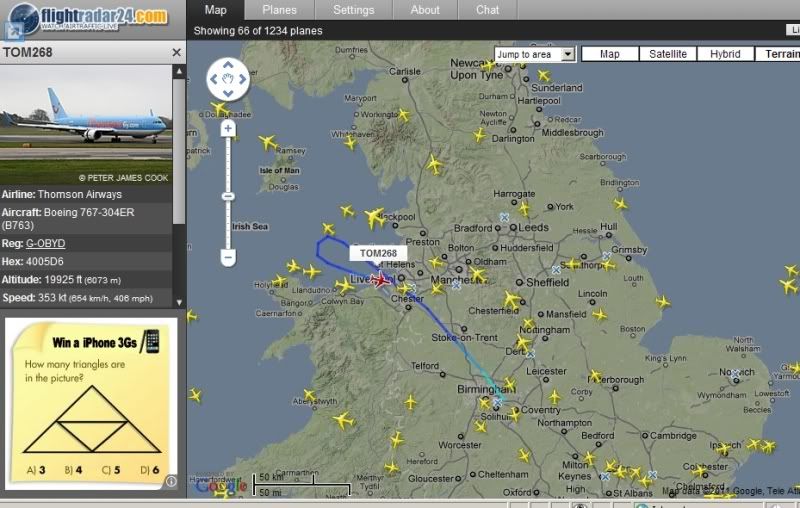This screenshot has width=800, height=508.
Task: Open the Jump to area dropdown
Action: [535, 54]
